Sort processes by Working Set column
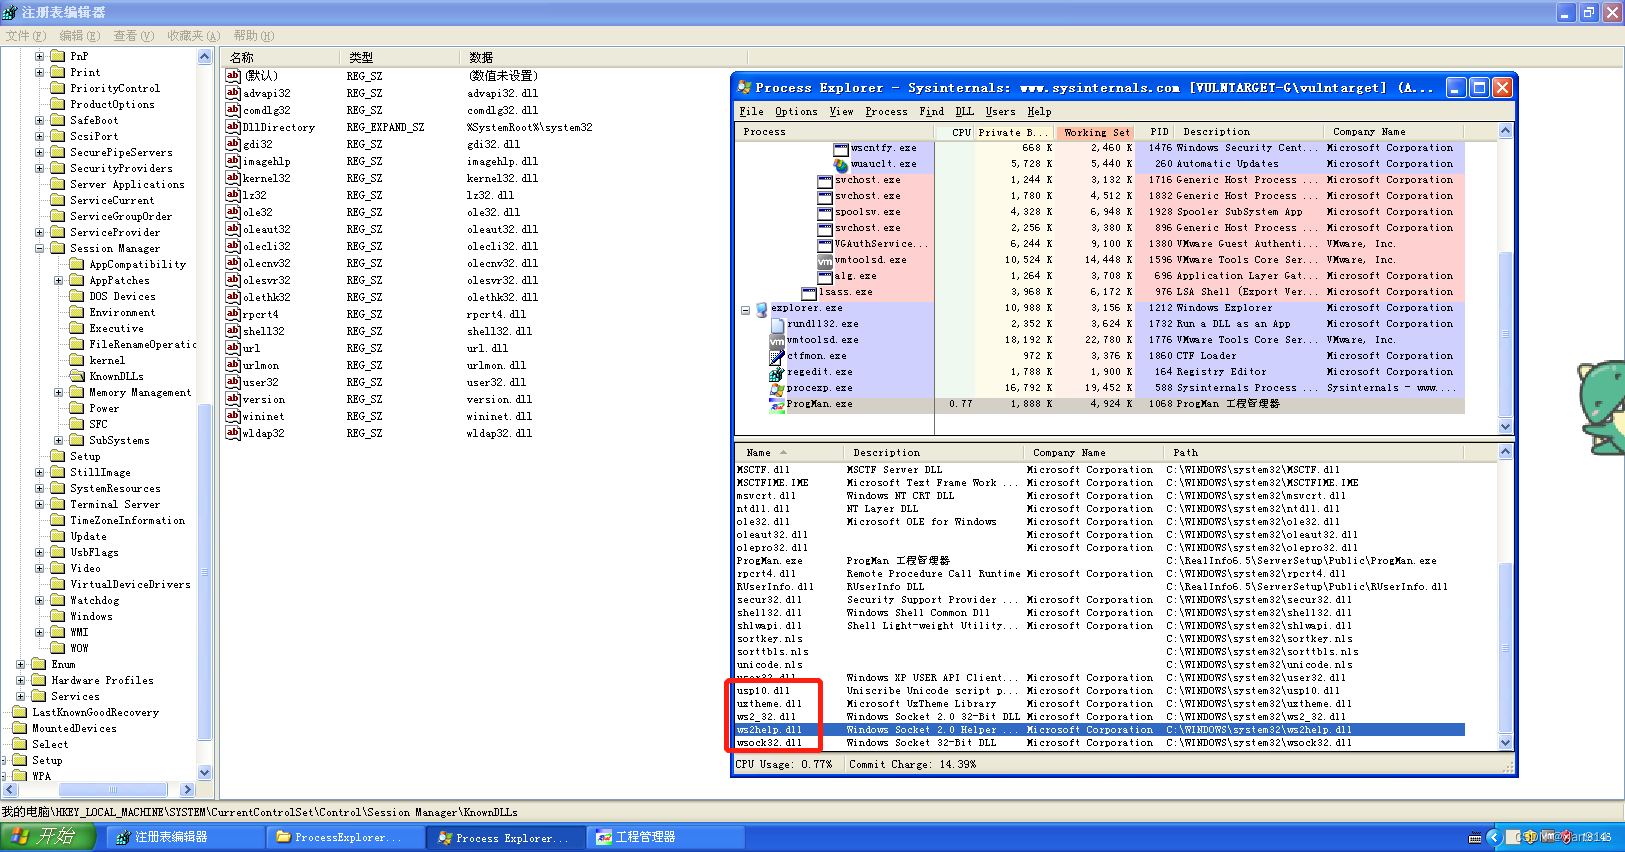The image size is (1625, 852). click(1096, 132)
